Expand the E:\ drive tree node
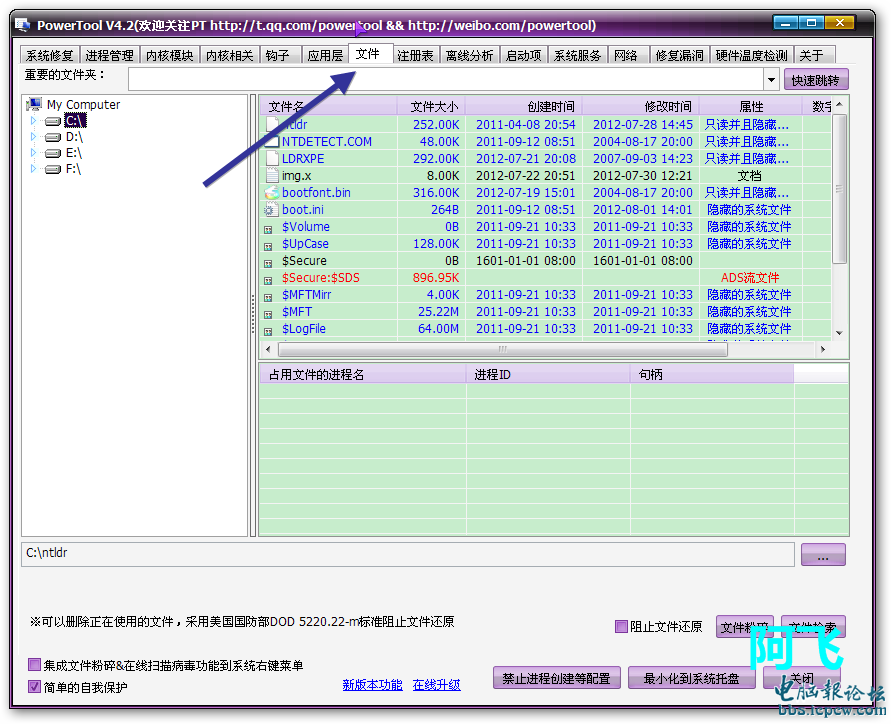Image resolution: width=891 pixels, height=724 pixels. (x=34, y=153)
